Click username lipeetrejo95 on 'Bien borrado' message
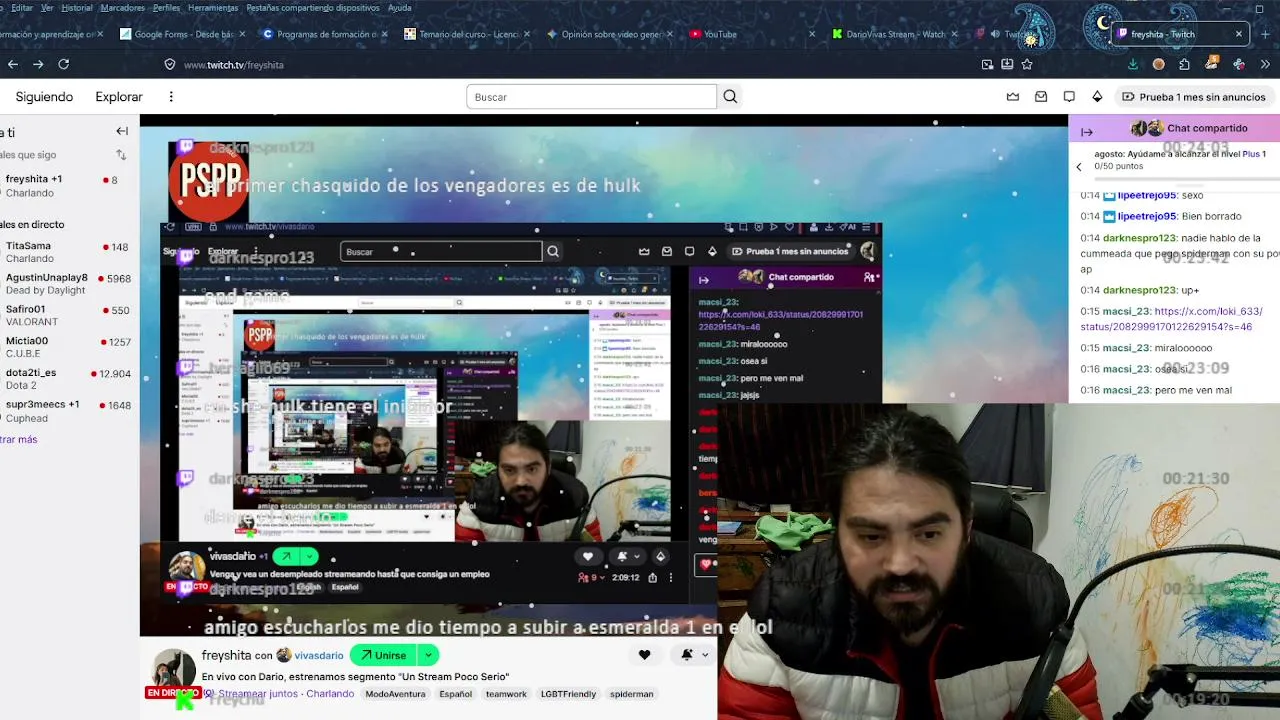This screenshot has height=720, width=1280. (x=1146, y=216)
